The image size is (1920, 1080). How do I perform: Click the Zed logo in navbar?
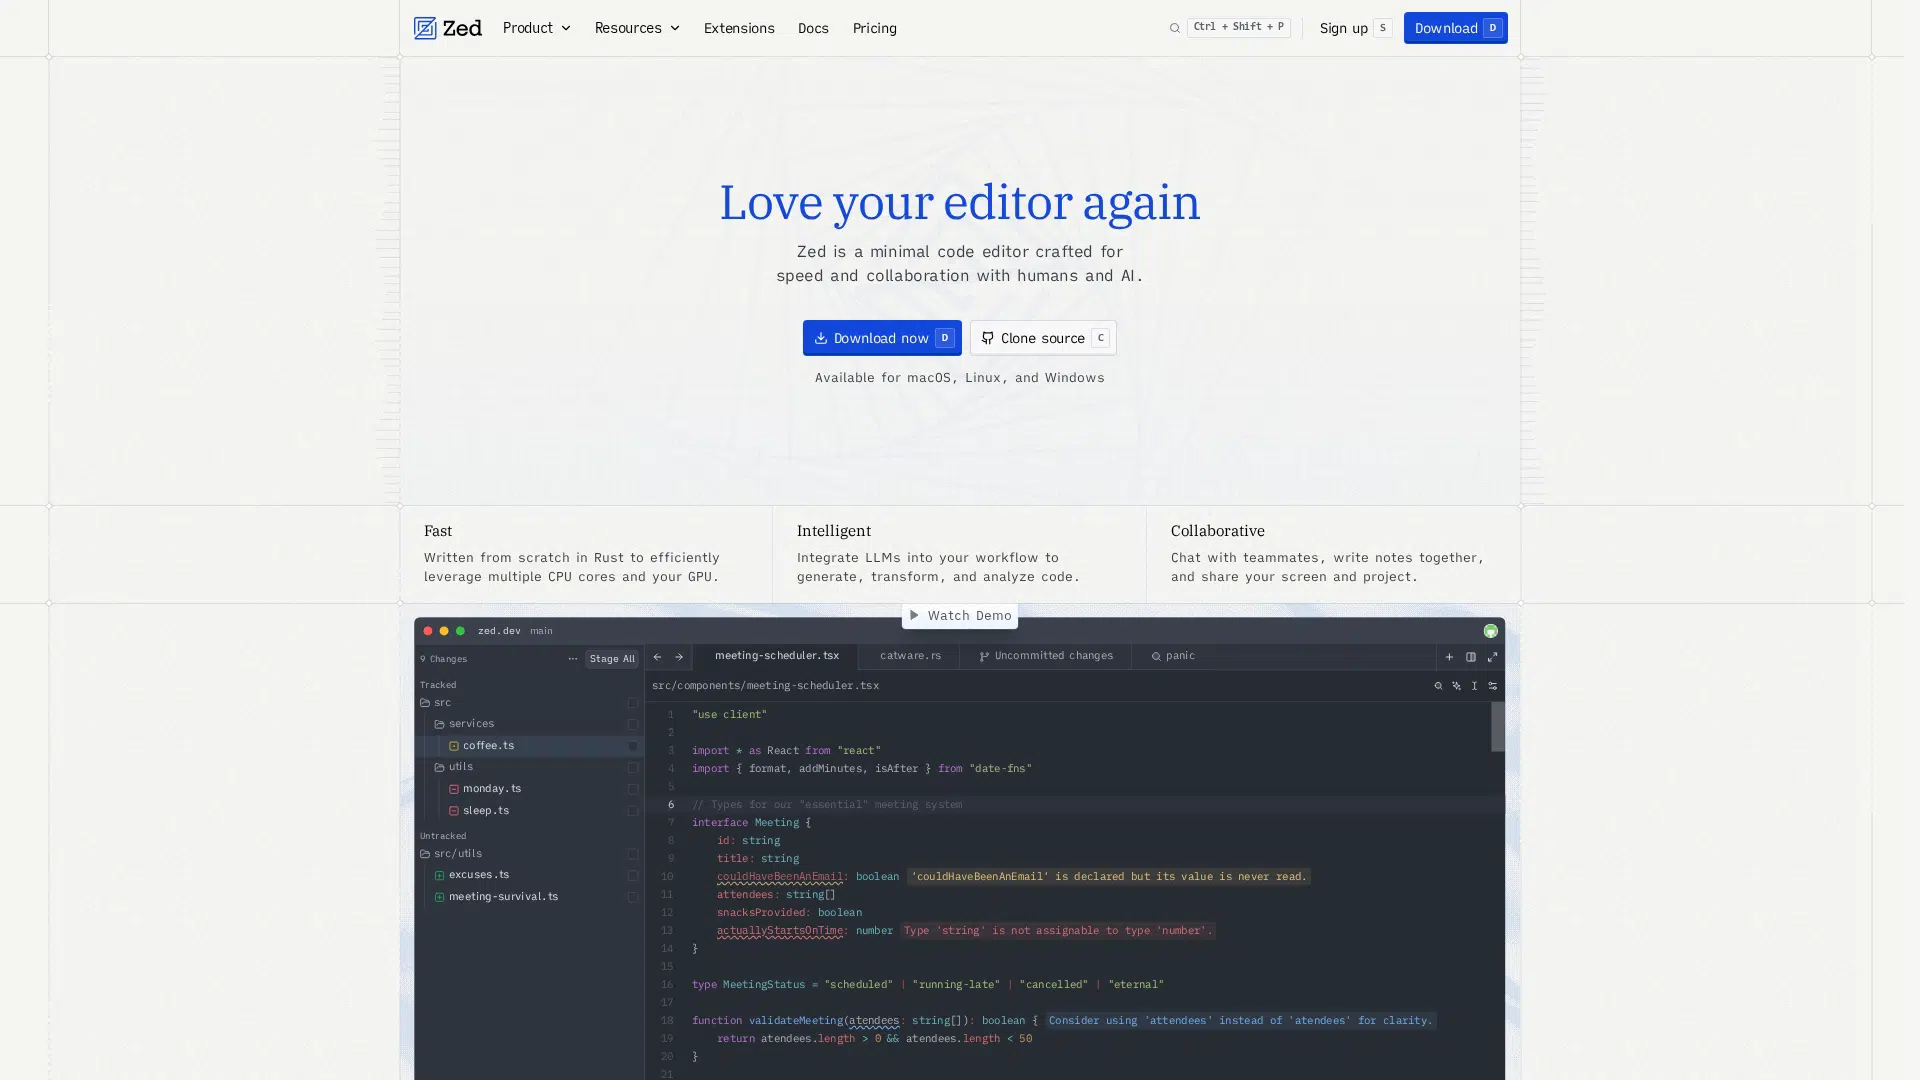click(447, 28)
